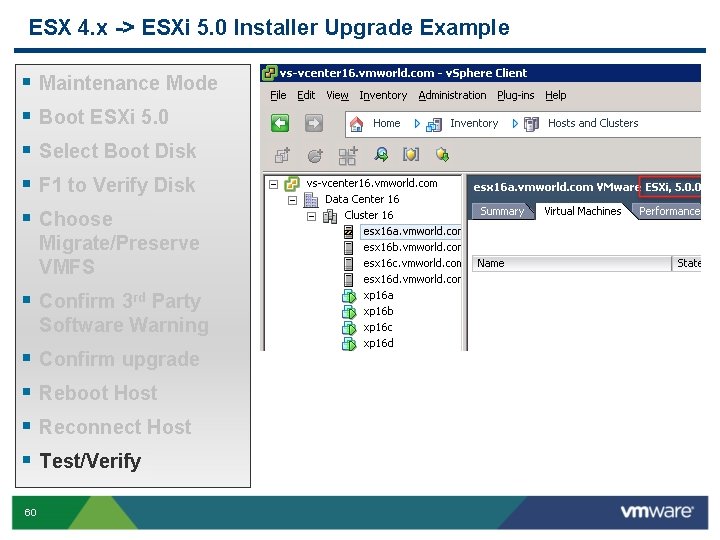
Task: Click the Inventory breadcrumb icon
Action: (434, 124)
